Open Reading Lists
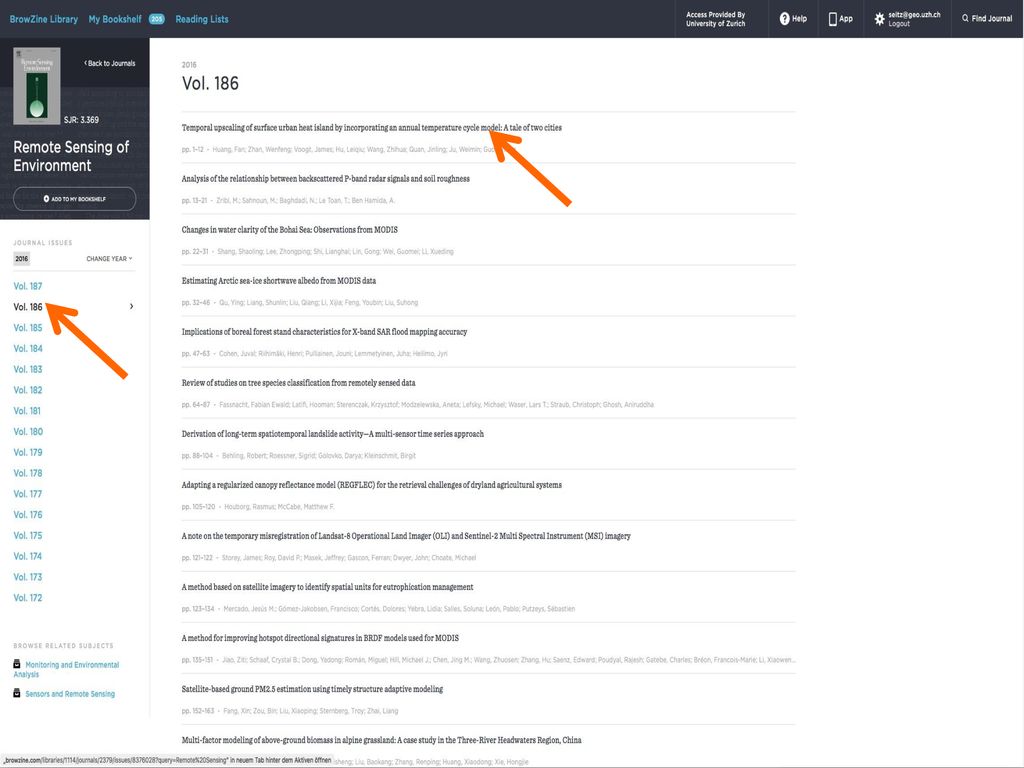The height and width of the screenshot is (768, 1024). 202,19
